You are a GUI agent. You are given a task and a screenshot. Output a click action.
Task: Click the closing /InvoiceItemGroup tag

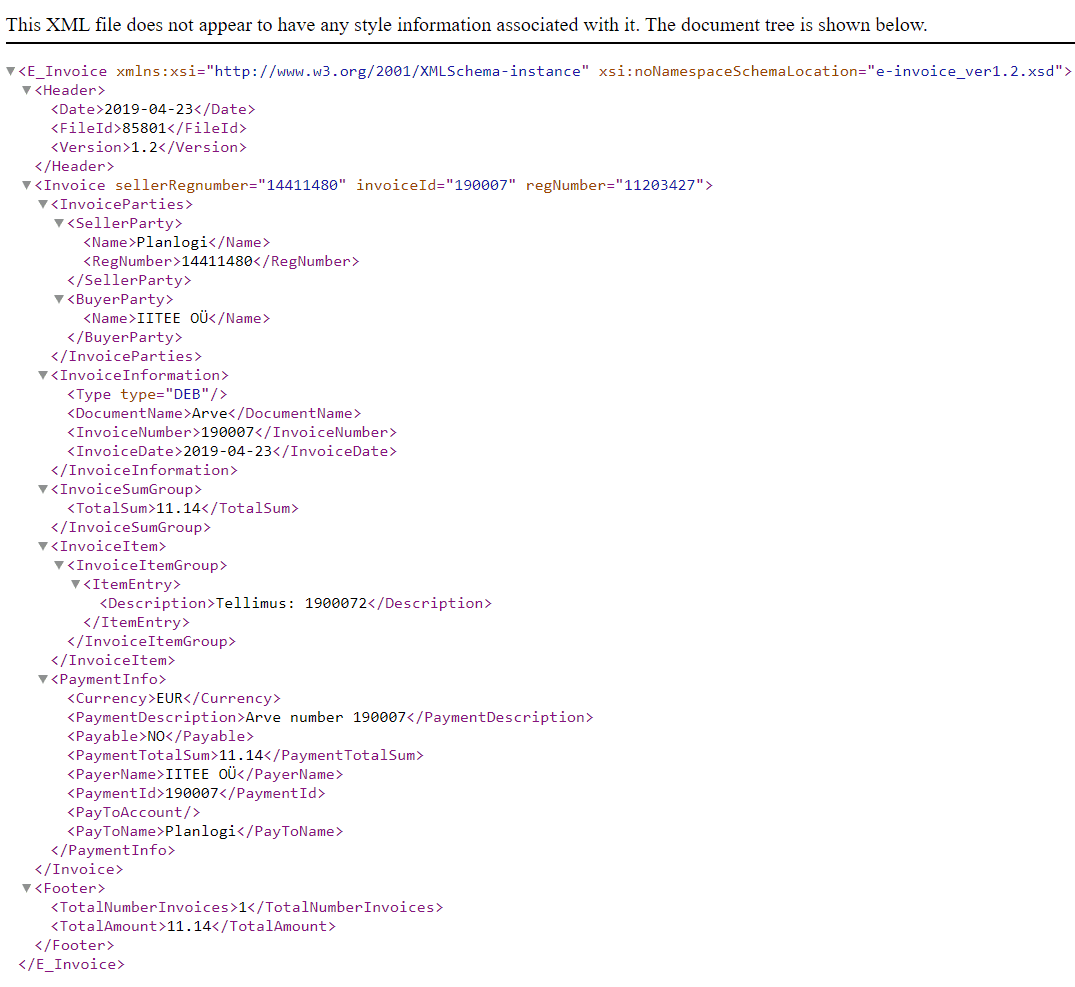point(152,642)
